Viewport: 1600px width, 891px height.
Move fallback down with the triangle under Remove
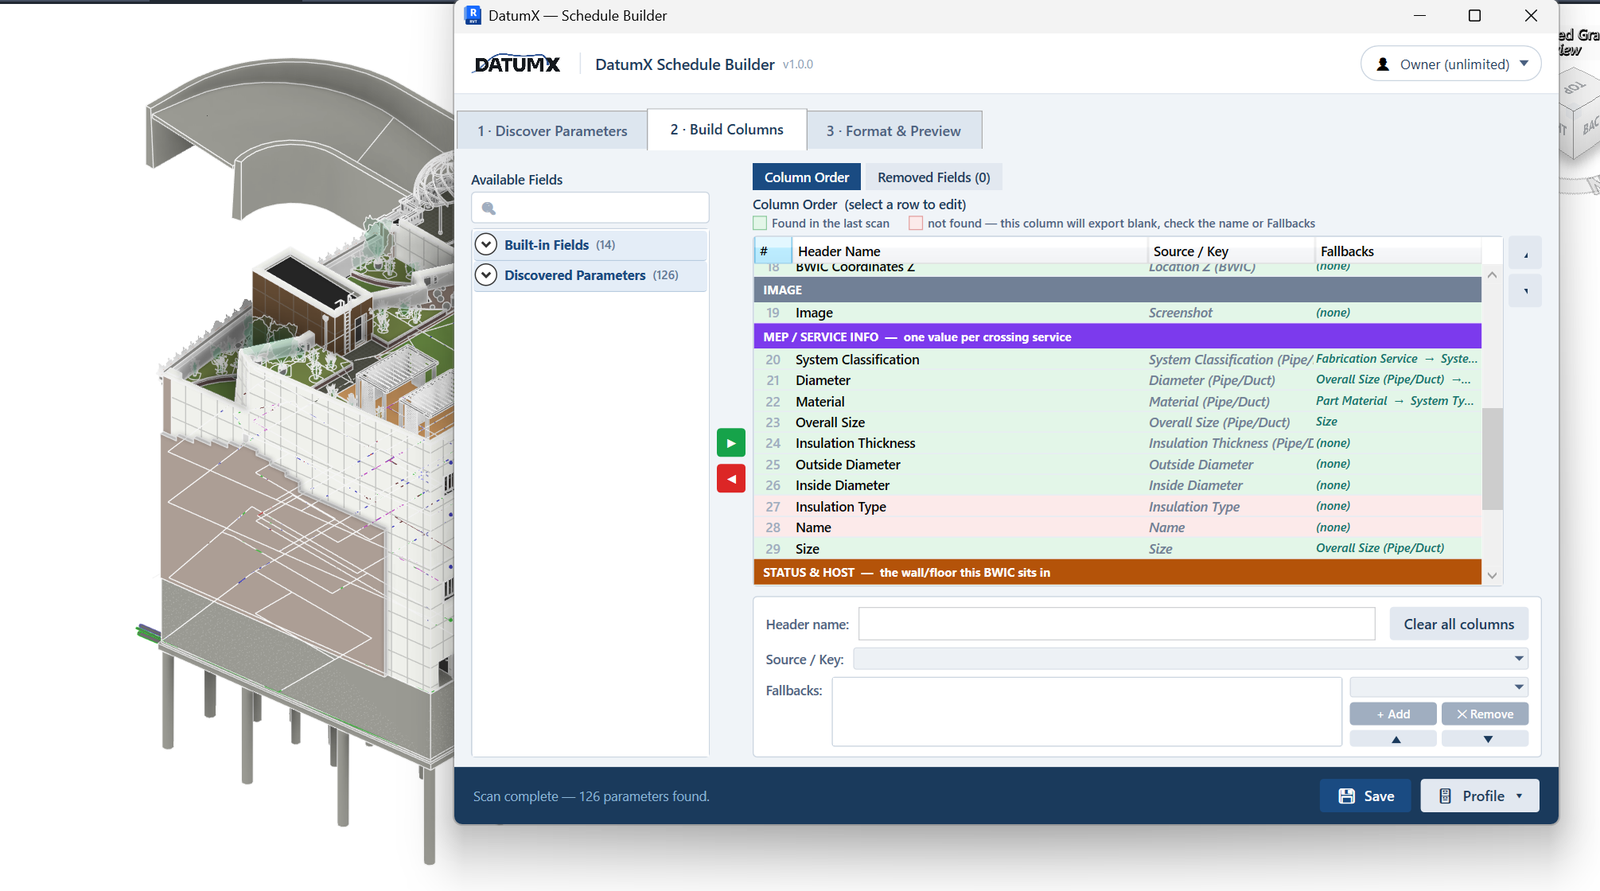click(1485, 739)
